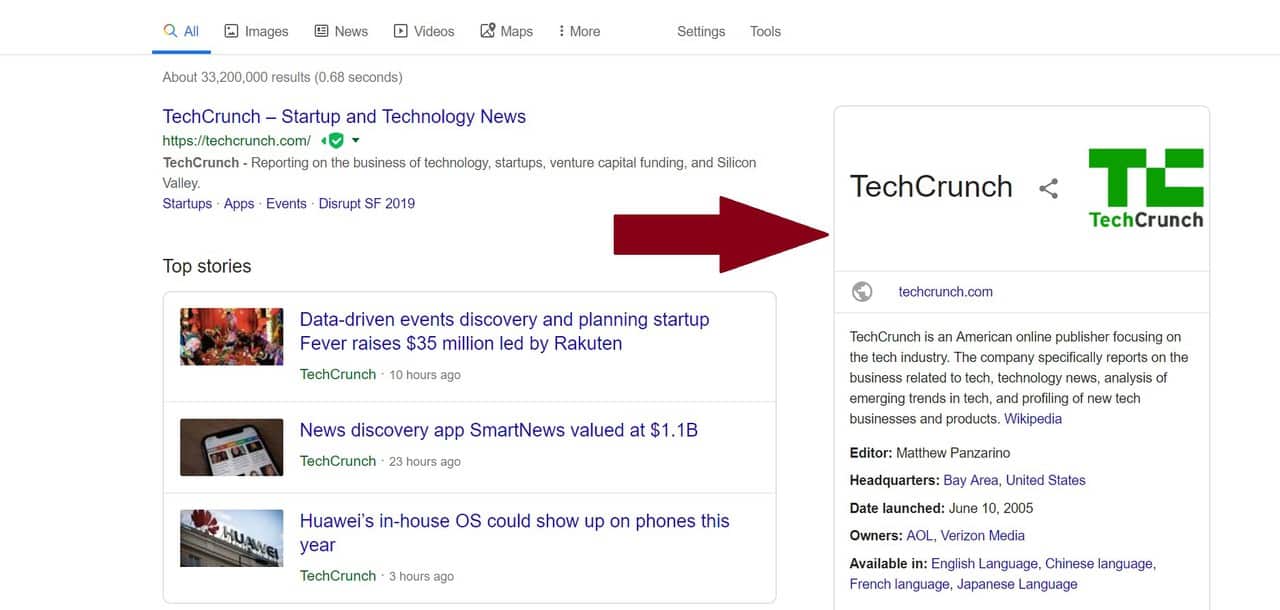Click the share icon beside TechCrunch title
The height and width of the screenshot is (610, 1280).
pyautogui.click(x=1048, y=188)
